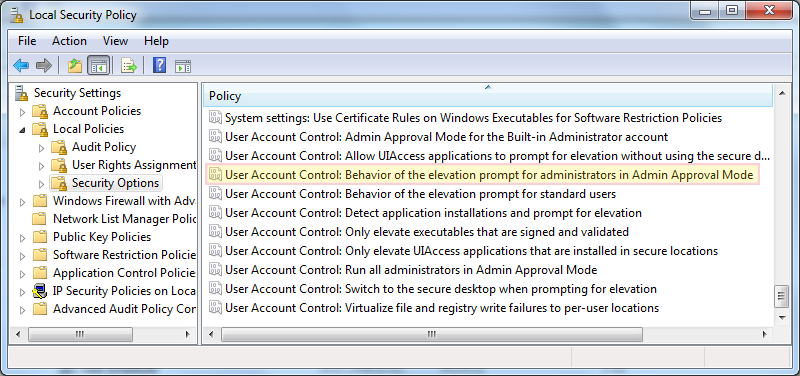Screen dimensions: 800x376
Task: Select Virtualize file and registry write failures policy
Action: pos(442,308)
